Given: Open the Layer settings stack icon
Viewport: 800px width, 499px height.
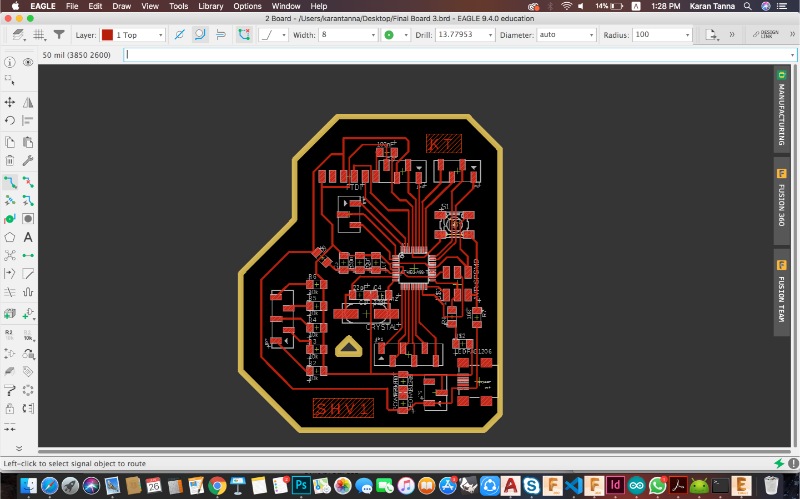Looking at the screenshot, I should coord(18,35).
